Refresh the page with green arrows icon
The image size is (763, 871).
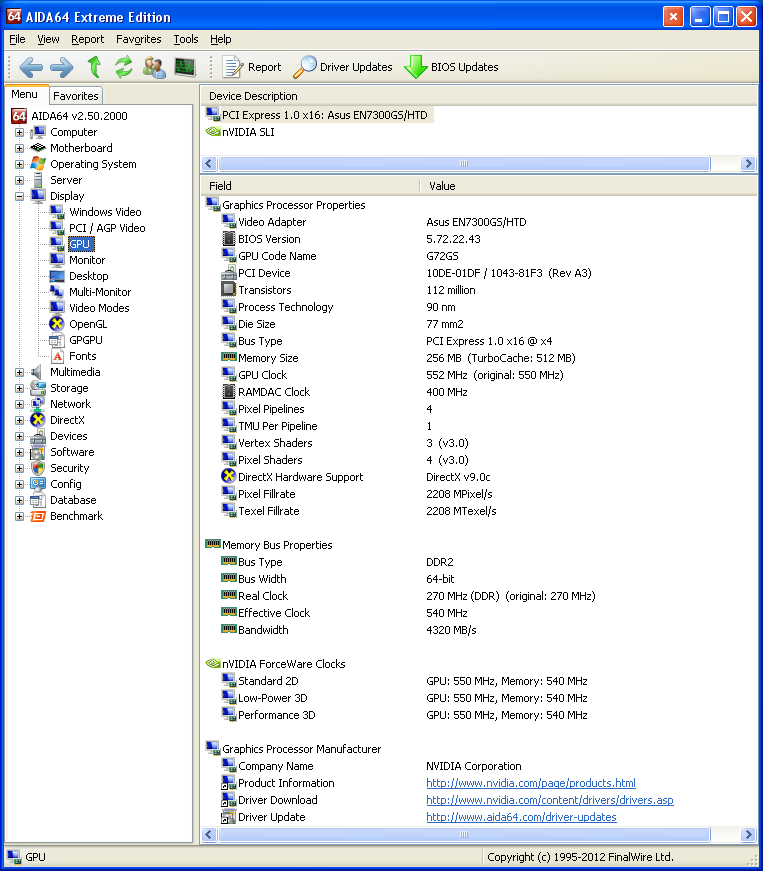[x=124, y=67]
